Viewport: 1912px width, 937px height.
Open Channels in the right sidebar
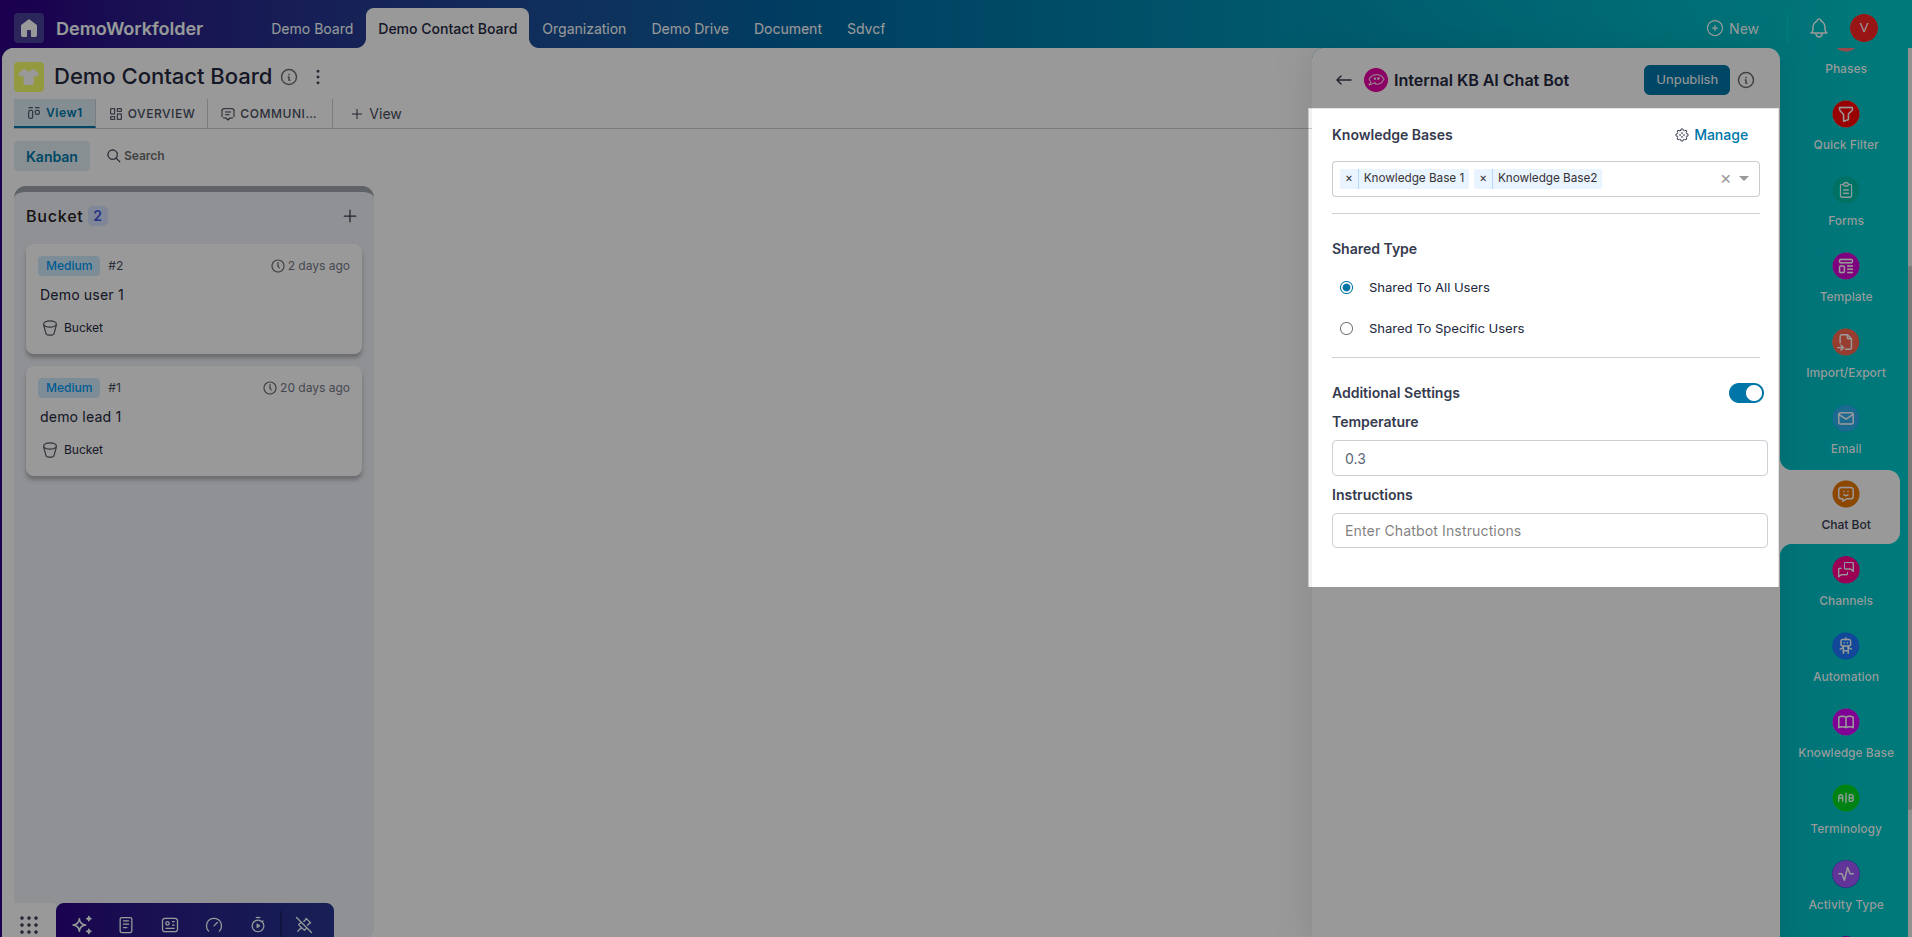pos(1846,581)
